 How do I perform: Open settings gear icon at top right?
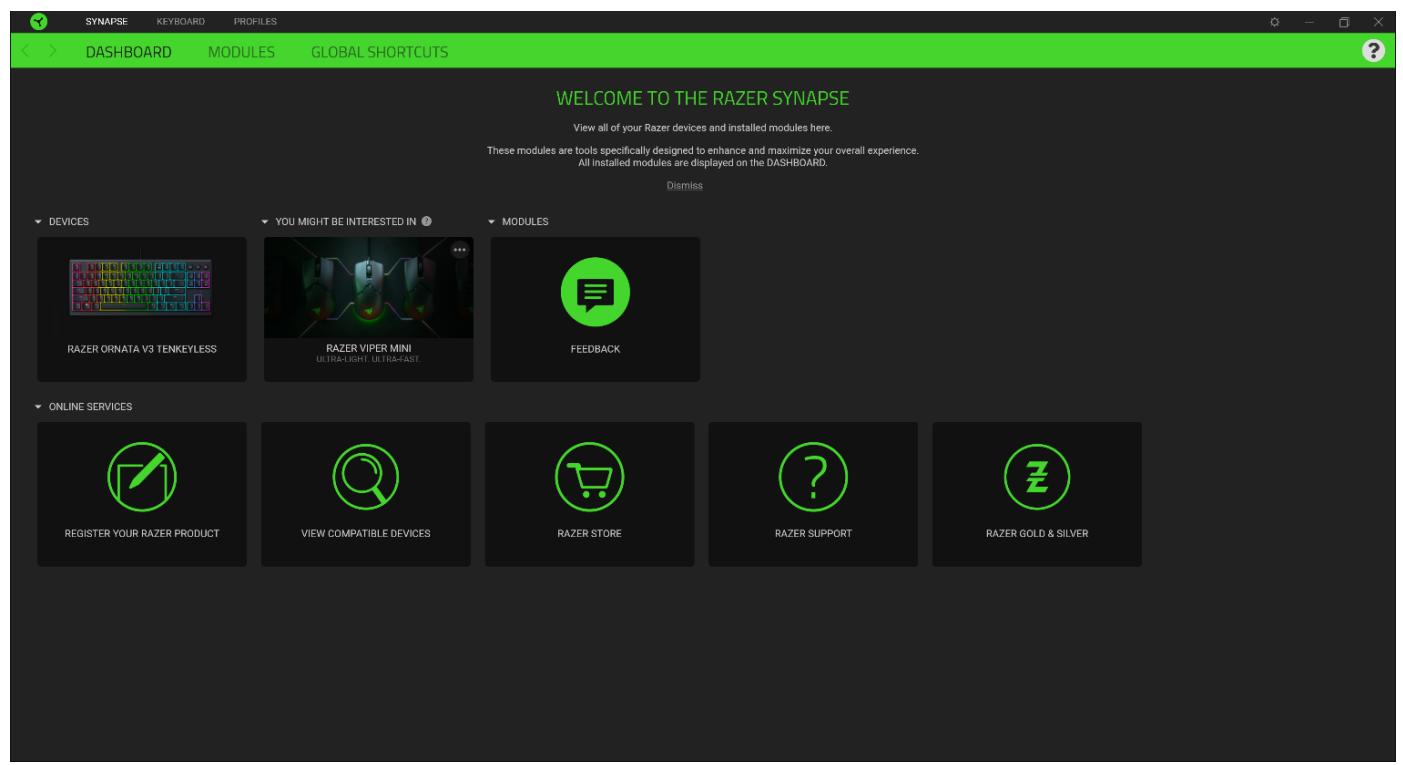click(1275, 21)
